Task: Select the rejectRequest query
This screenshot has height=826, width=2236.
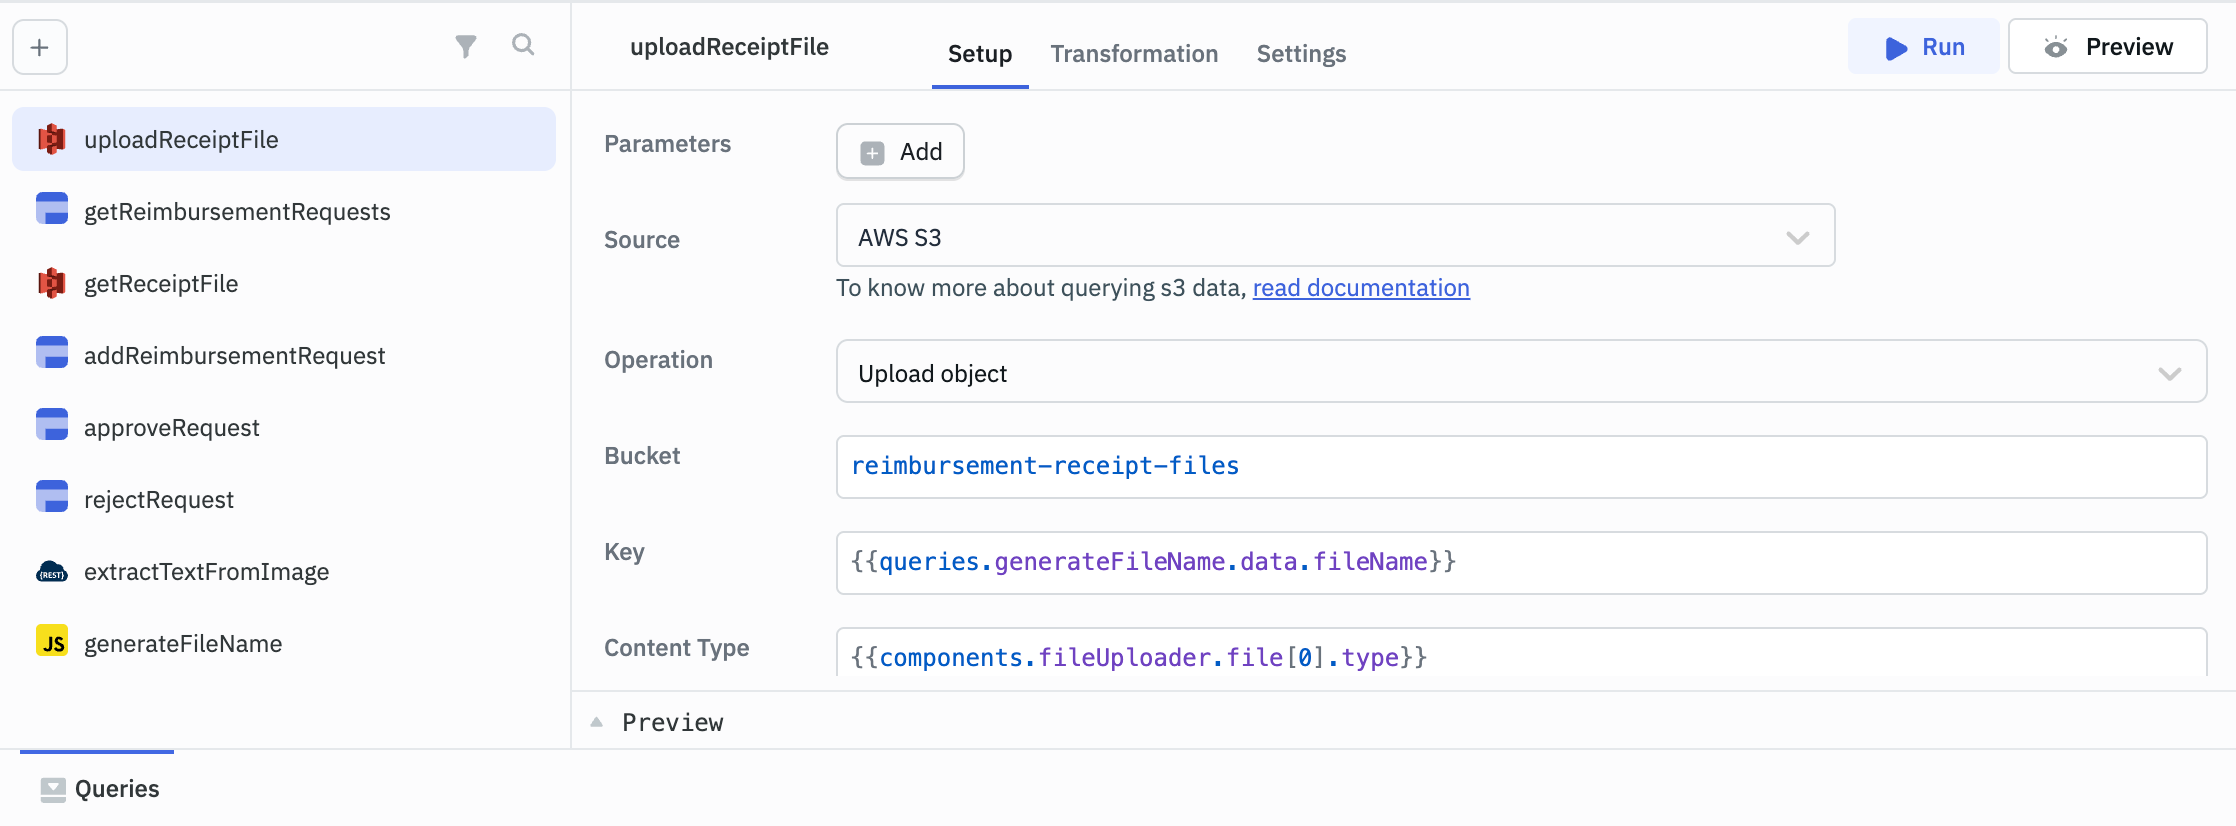Action: 158,500
